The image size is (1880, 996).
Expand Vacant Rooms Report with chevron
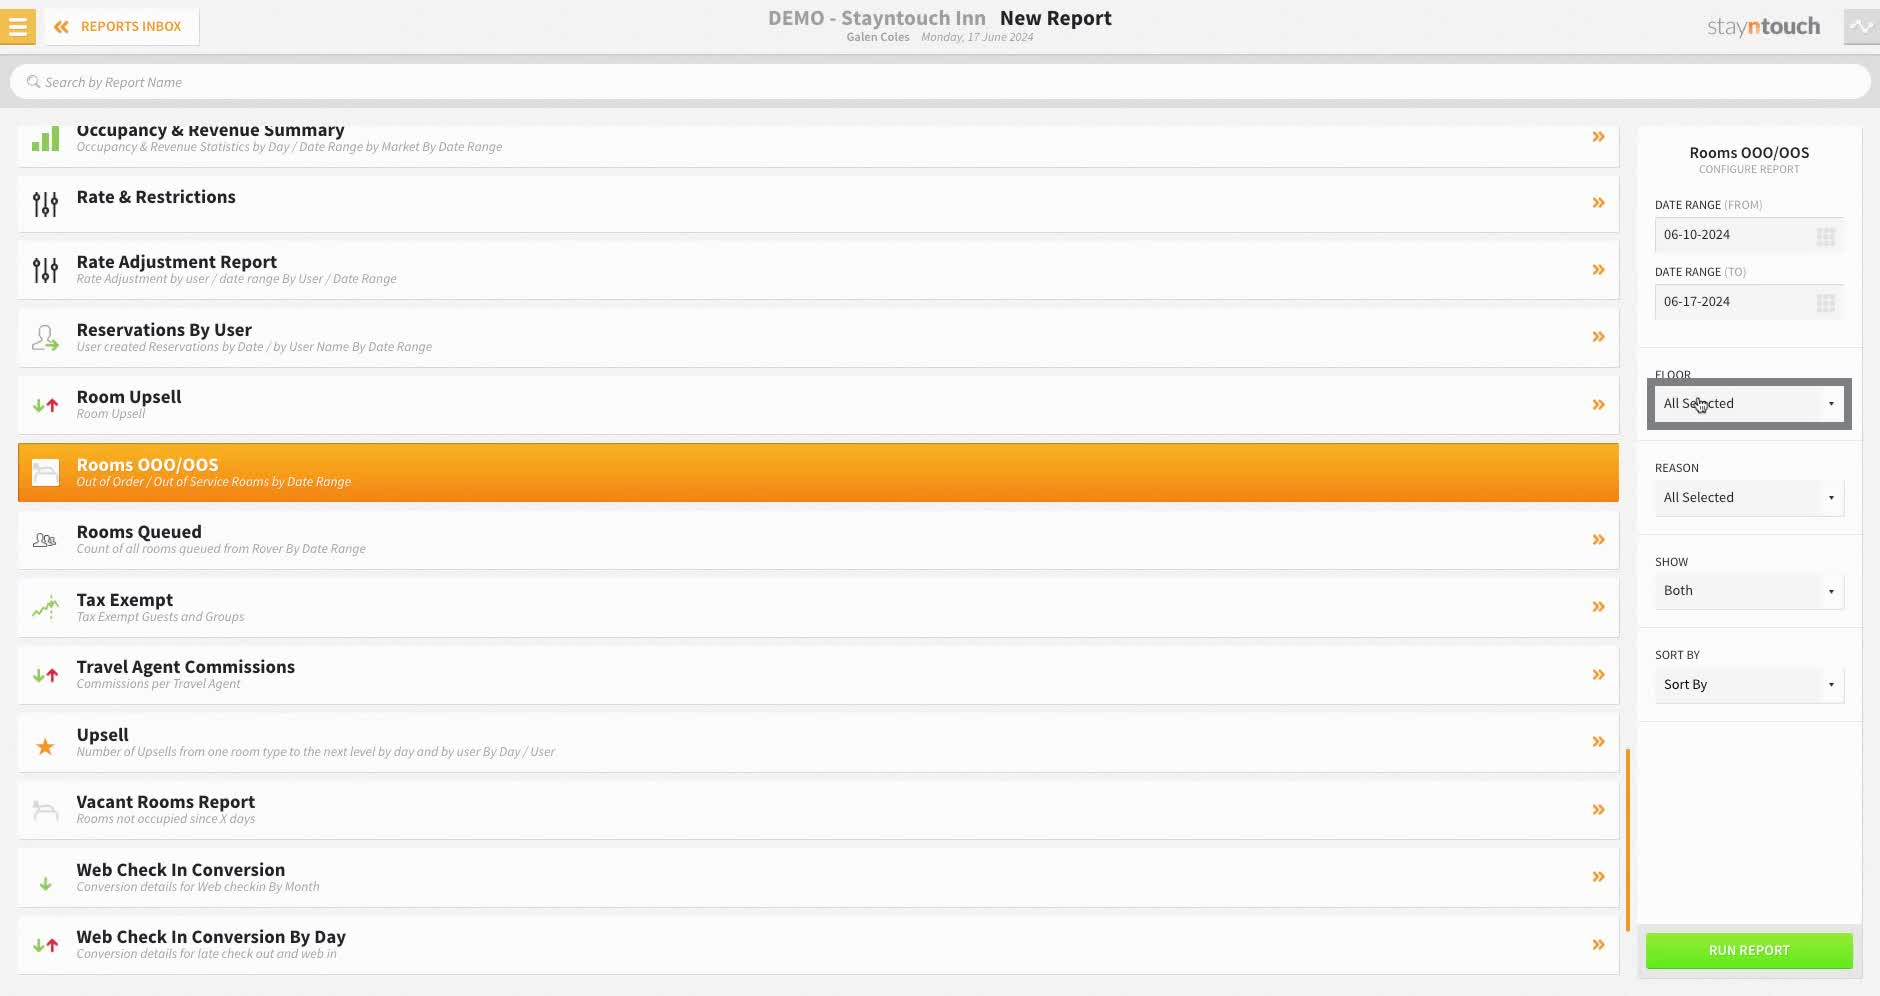[x=1598, y=810]
